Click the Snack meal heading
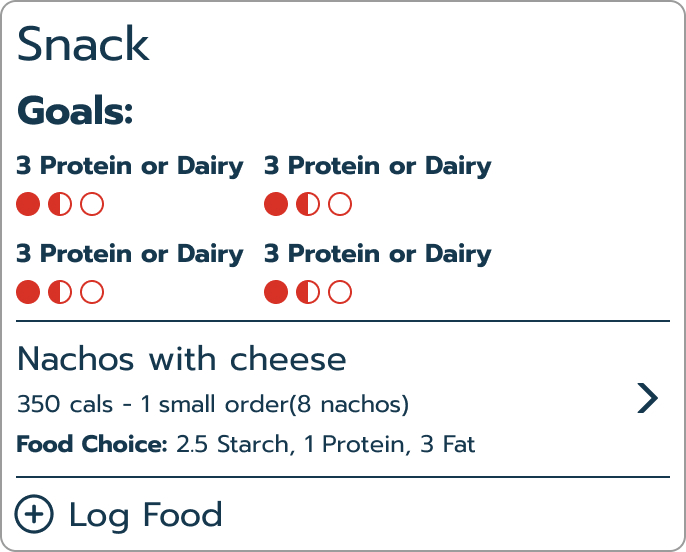686x552 pixels. (83, 45)
